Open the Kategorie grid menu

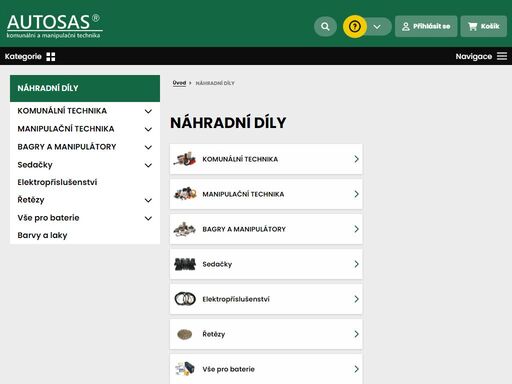pyautogui.click(x=30, y=56)
